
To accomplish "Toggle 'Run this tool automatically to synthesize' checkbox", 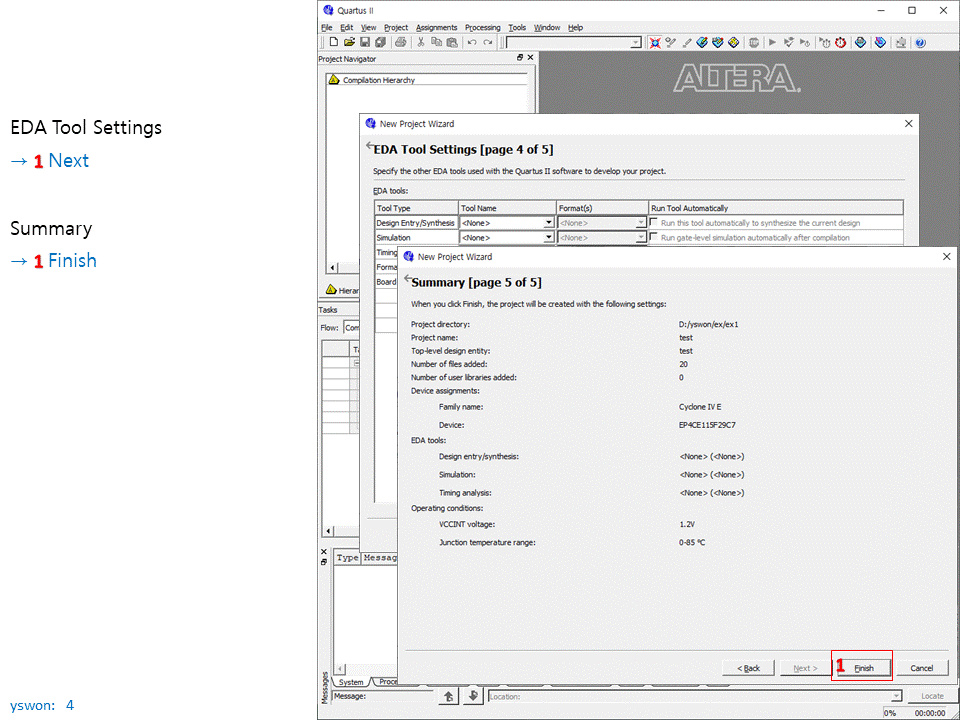I will click(x=653, y=222).
